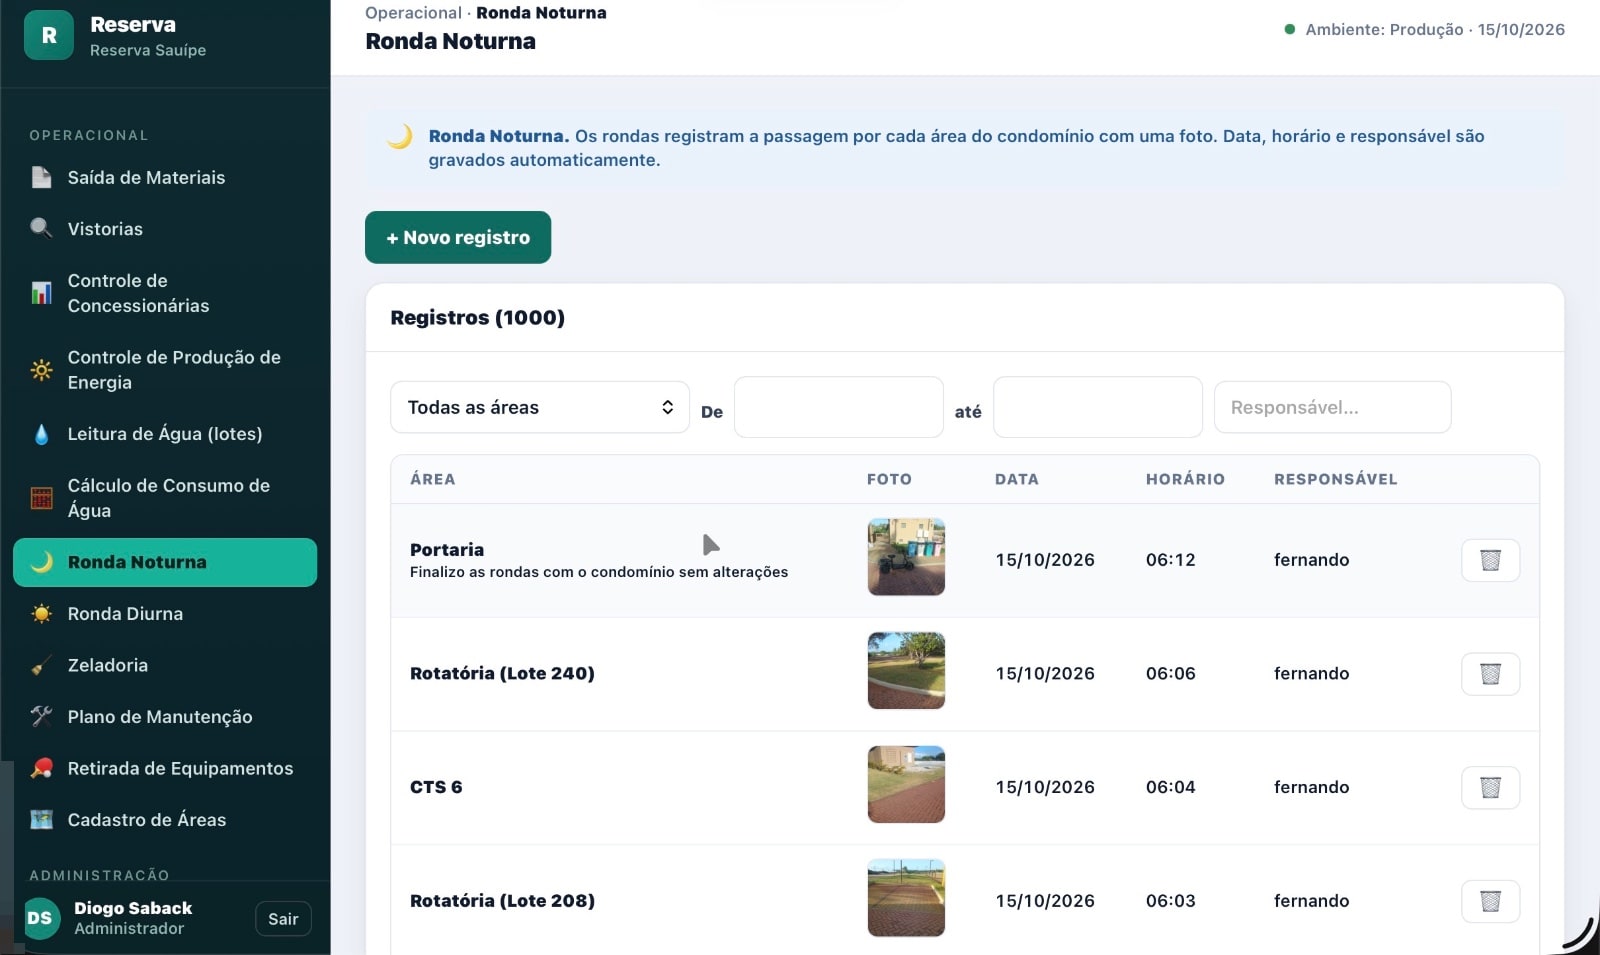
Task: Click the Sair logout button
Action: coord(283,919)
